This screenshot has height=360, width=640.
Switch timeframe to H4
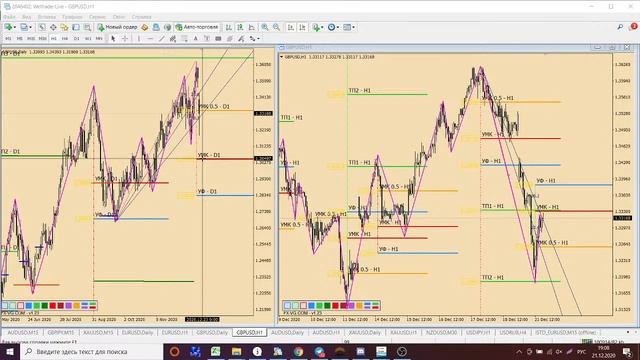point(65,39)
